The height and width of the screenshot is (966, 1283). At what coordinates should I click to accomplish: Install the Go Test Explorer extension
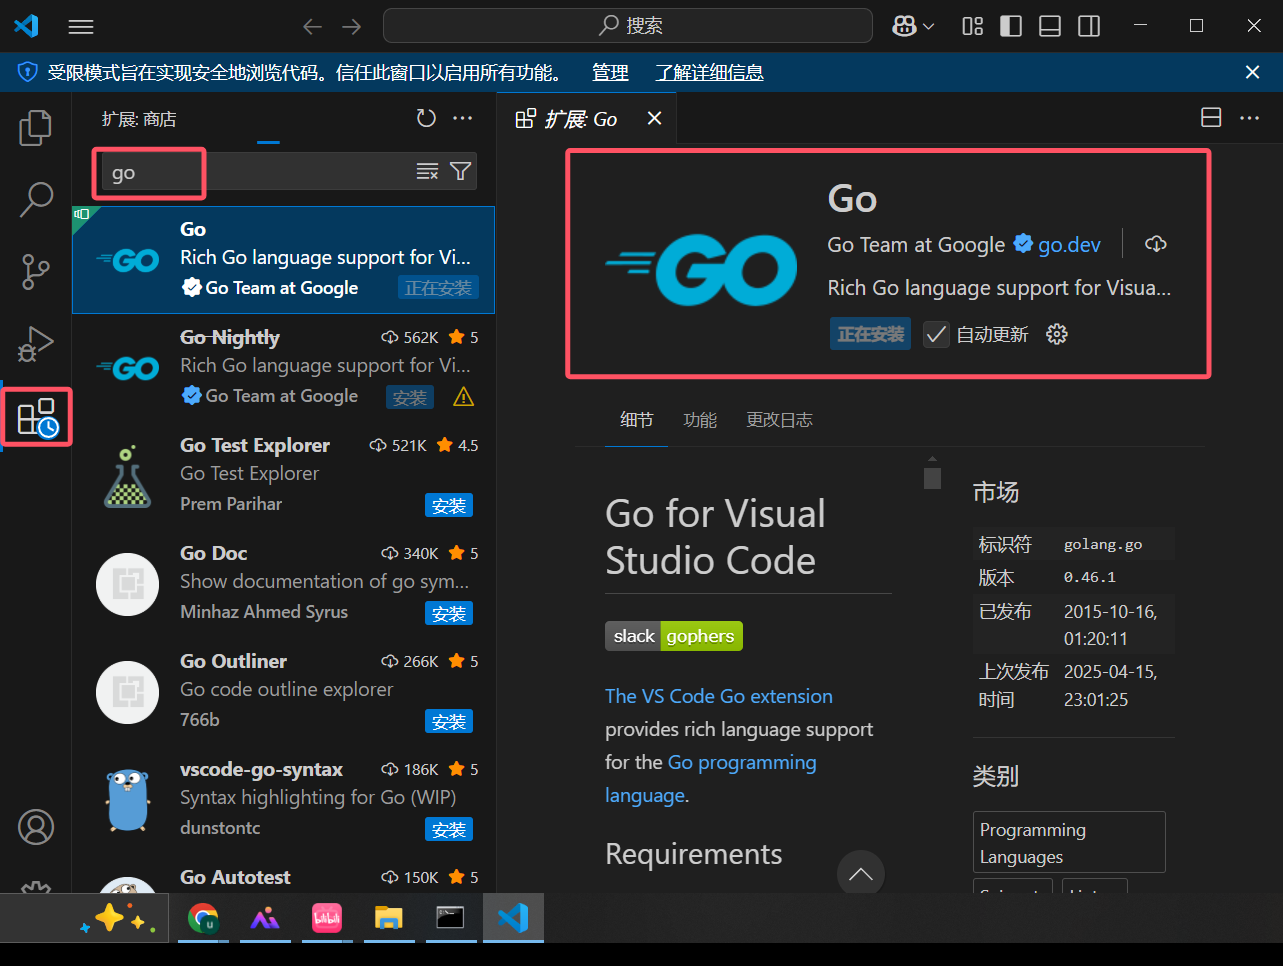449,506
